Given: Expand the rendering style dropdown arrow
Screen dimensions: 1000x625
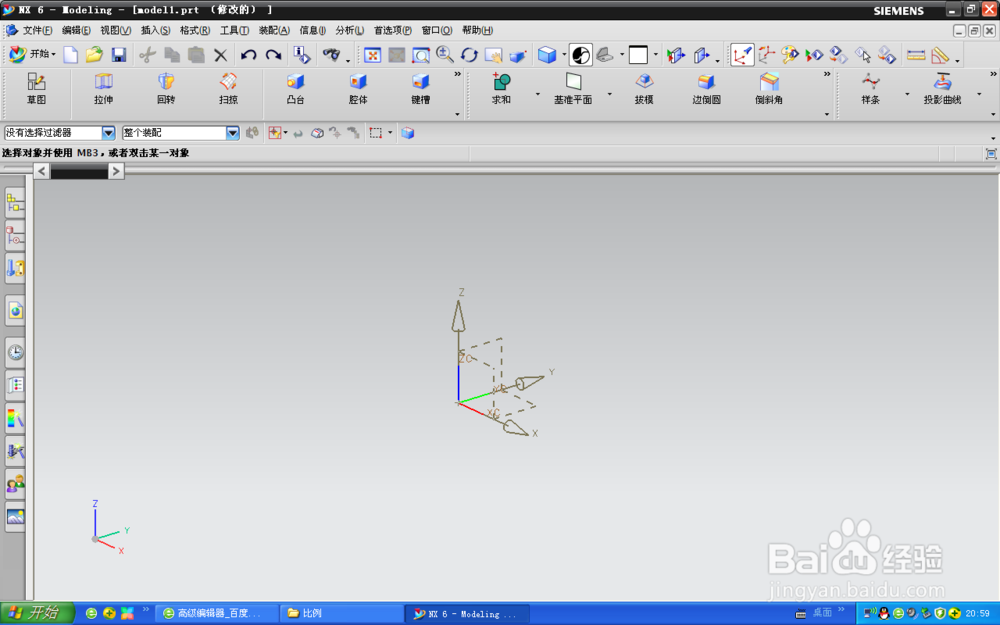Looking at the screenshot, I should pyautogui.click(x=564, y=55).
